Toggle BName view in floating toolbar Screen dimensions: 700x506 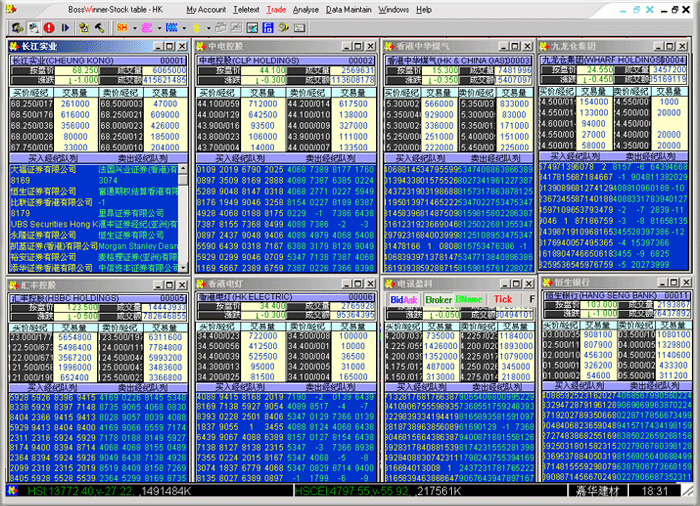tap(469, 300)
